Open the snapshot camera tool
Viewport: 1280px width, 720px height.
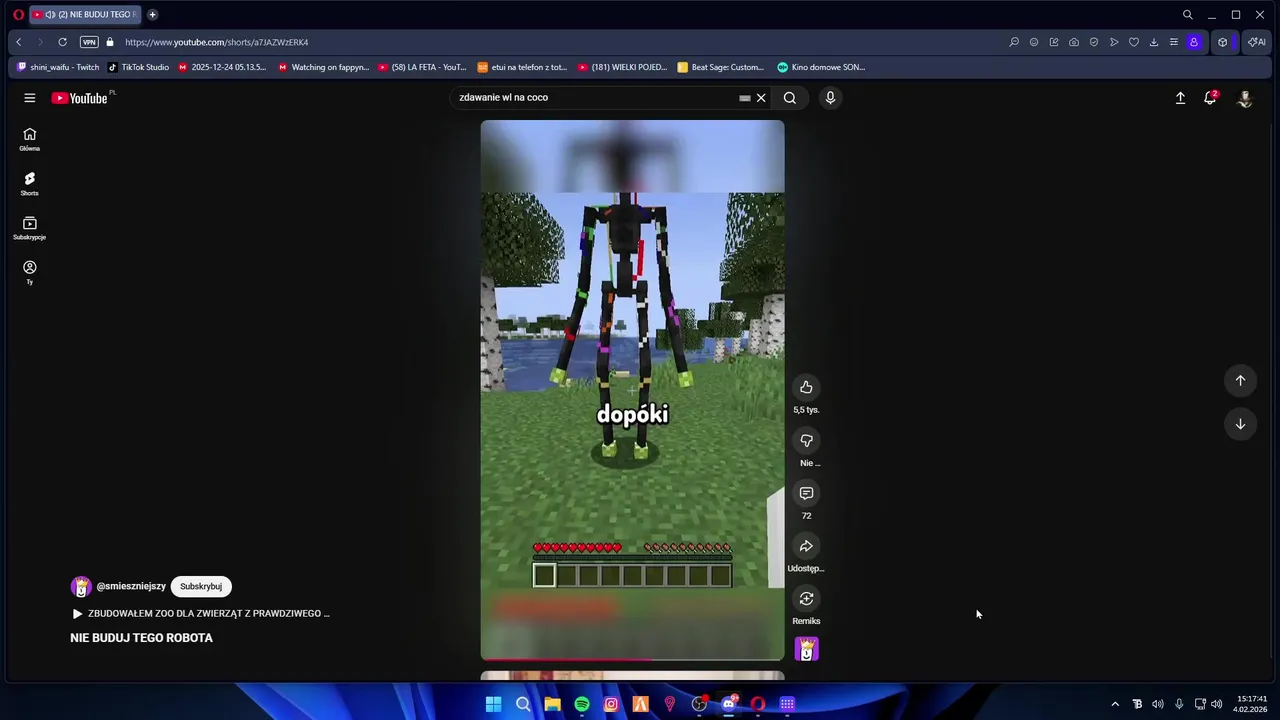[1074, 42]
